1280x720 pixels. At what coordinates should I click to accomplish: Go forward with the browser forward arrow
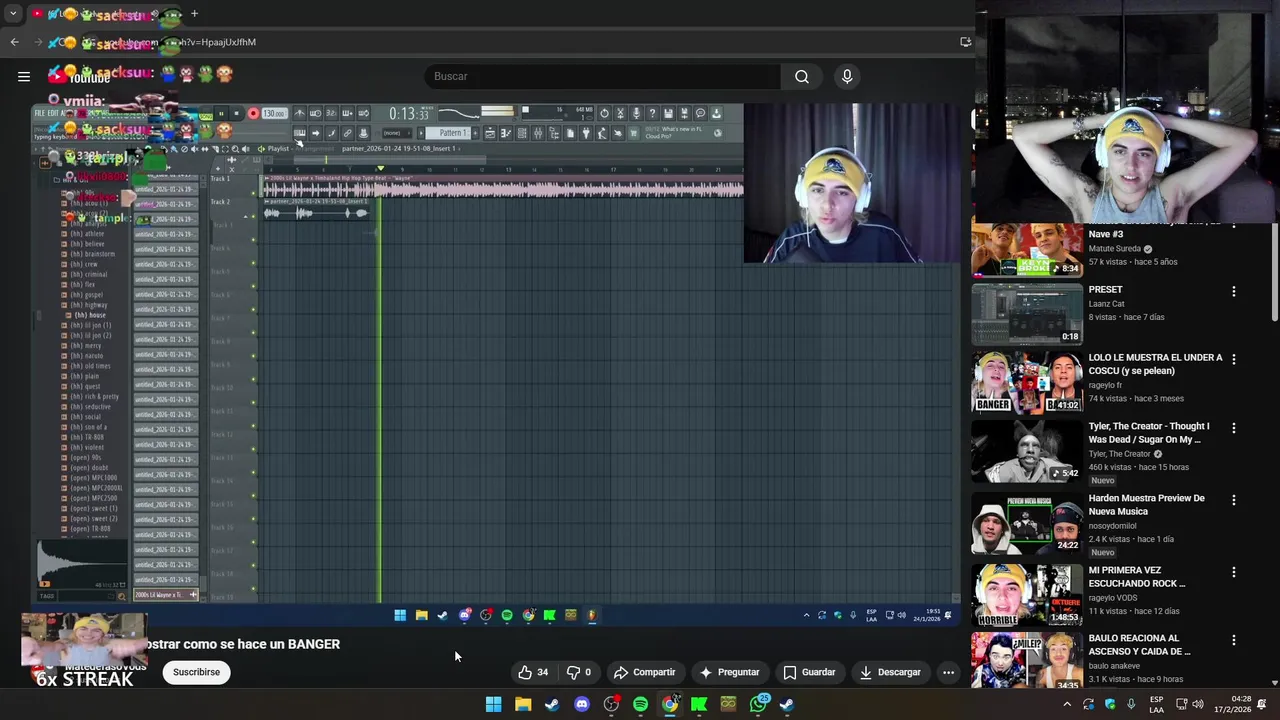point(39,42)
